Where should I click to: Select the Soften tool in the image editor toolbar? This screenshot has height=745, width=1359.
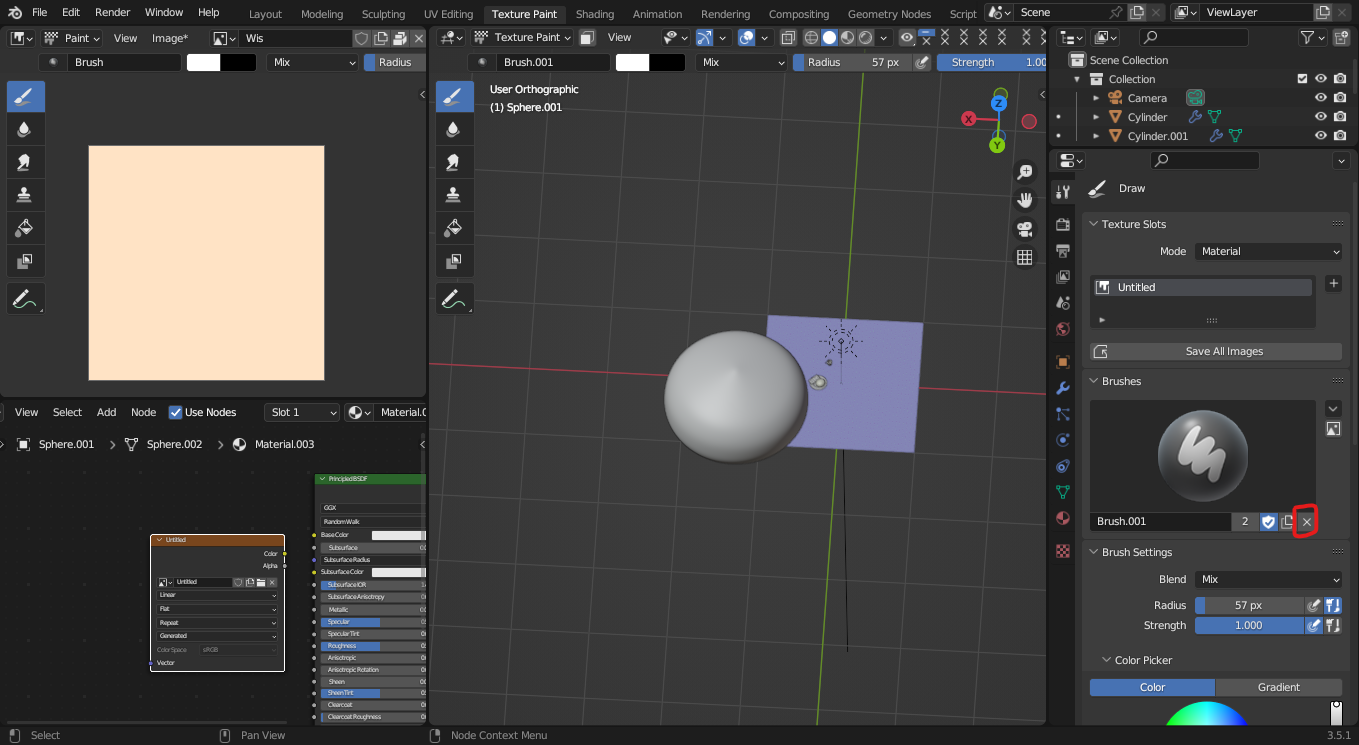point(25,129)
